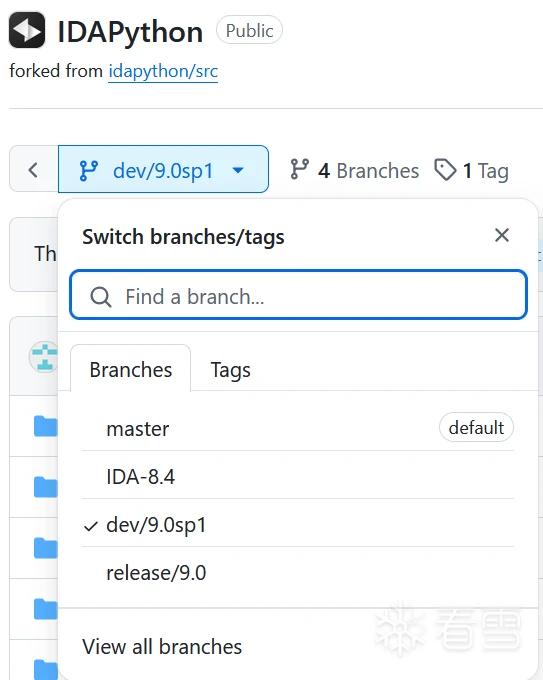The image size is (543, 680).
Task: Open the idapython/src fork source link
Action: point(163,71)
